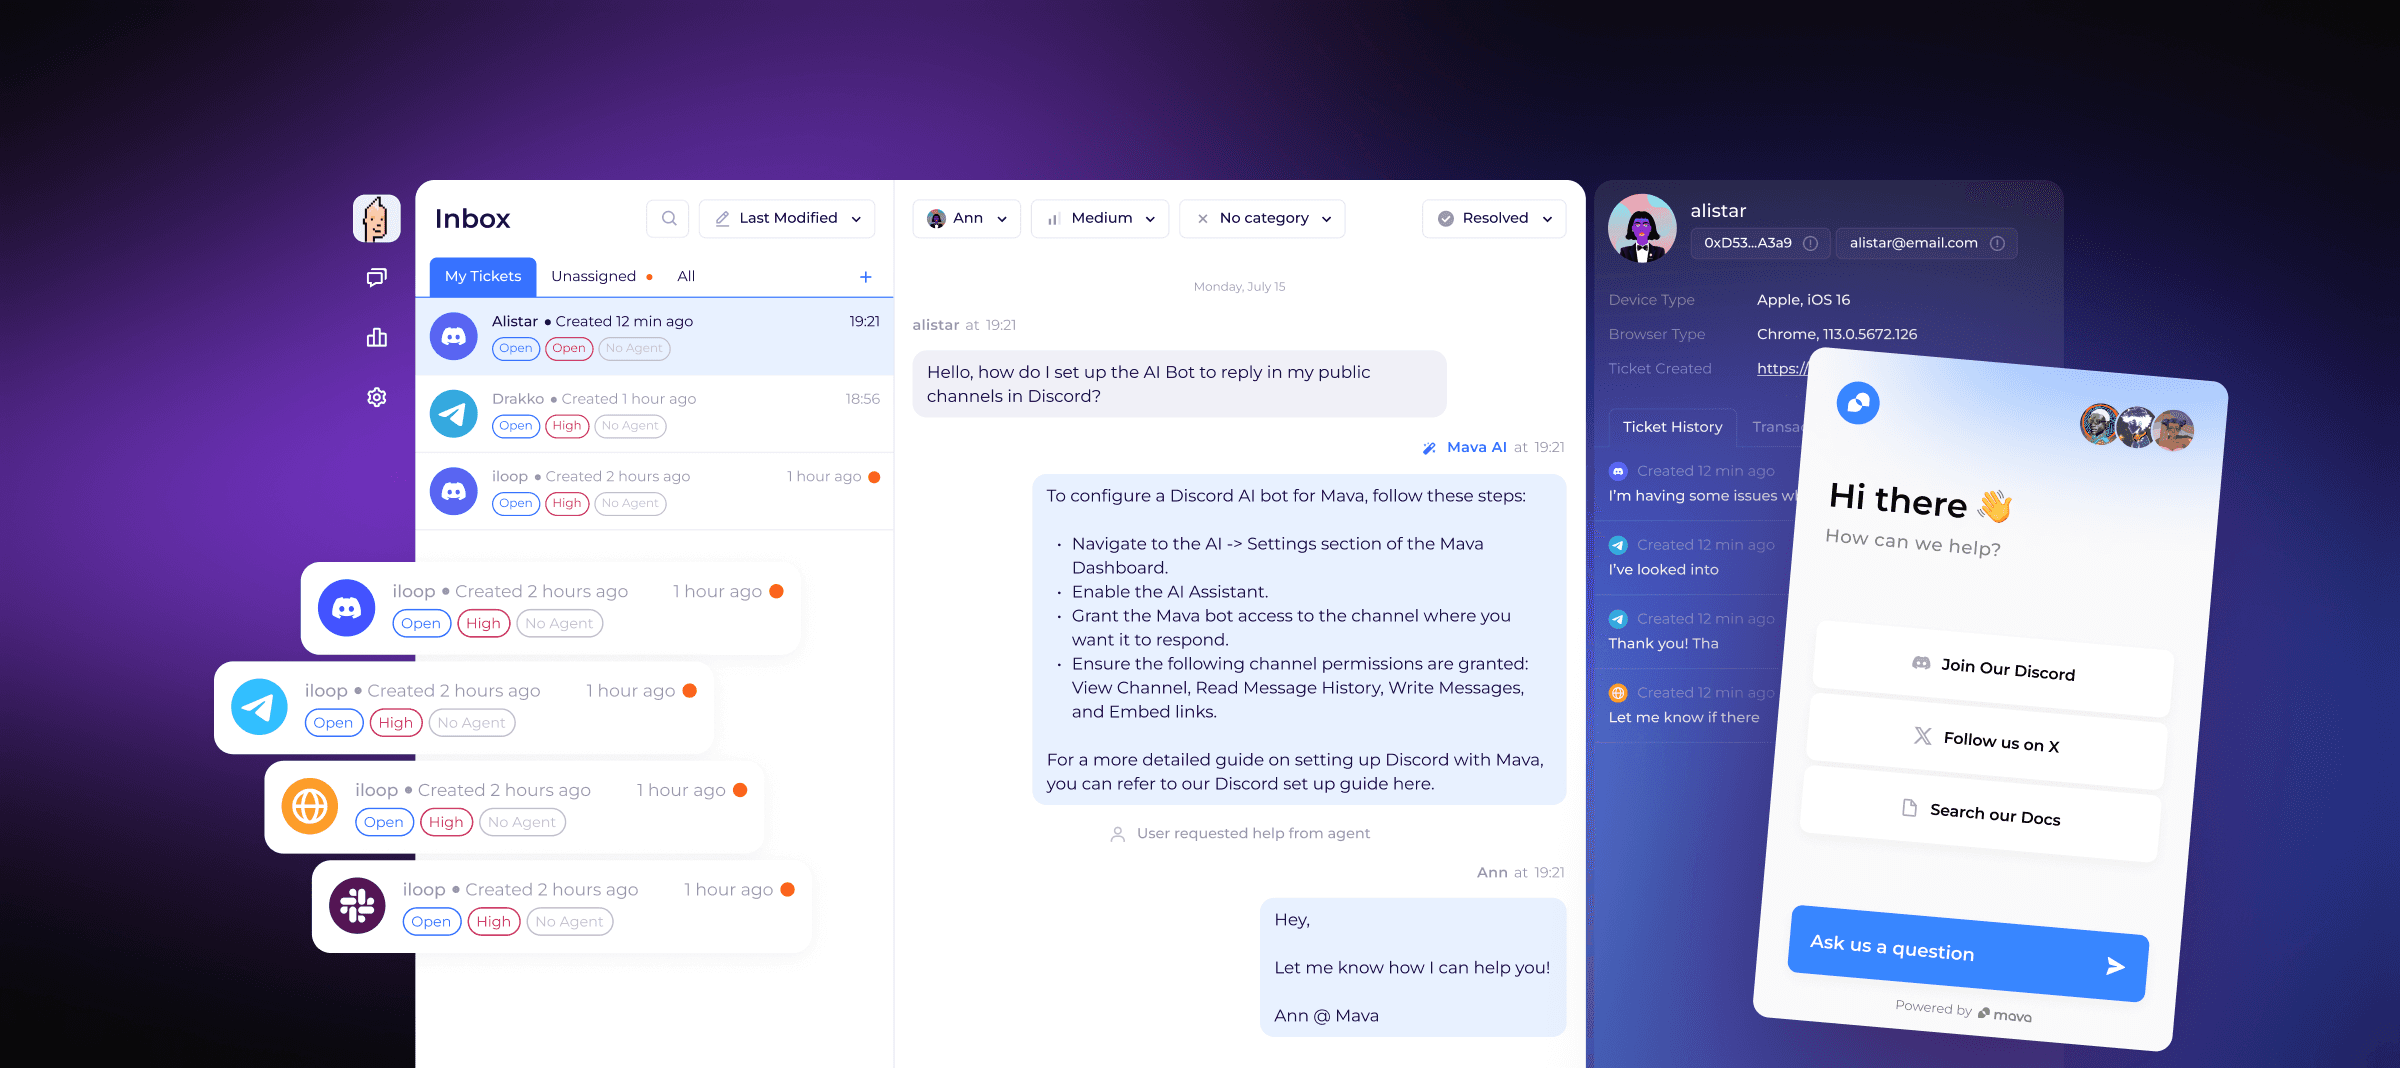This screenshot has height=1068, width=2400.
Task: Copy alistar's wallet address 0xD53...A3a9
Action: 1810,242
